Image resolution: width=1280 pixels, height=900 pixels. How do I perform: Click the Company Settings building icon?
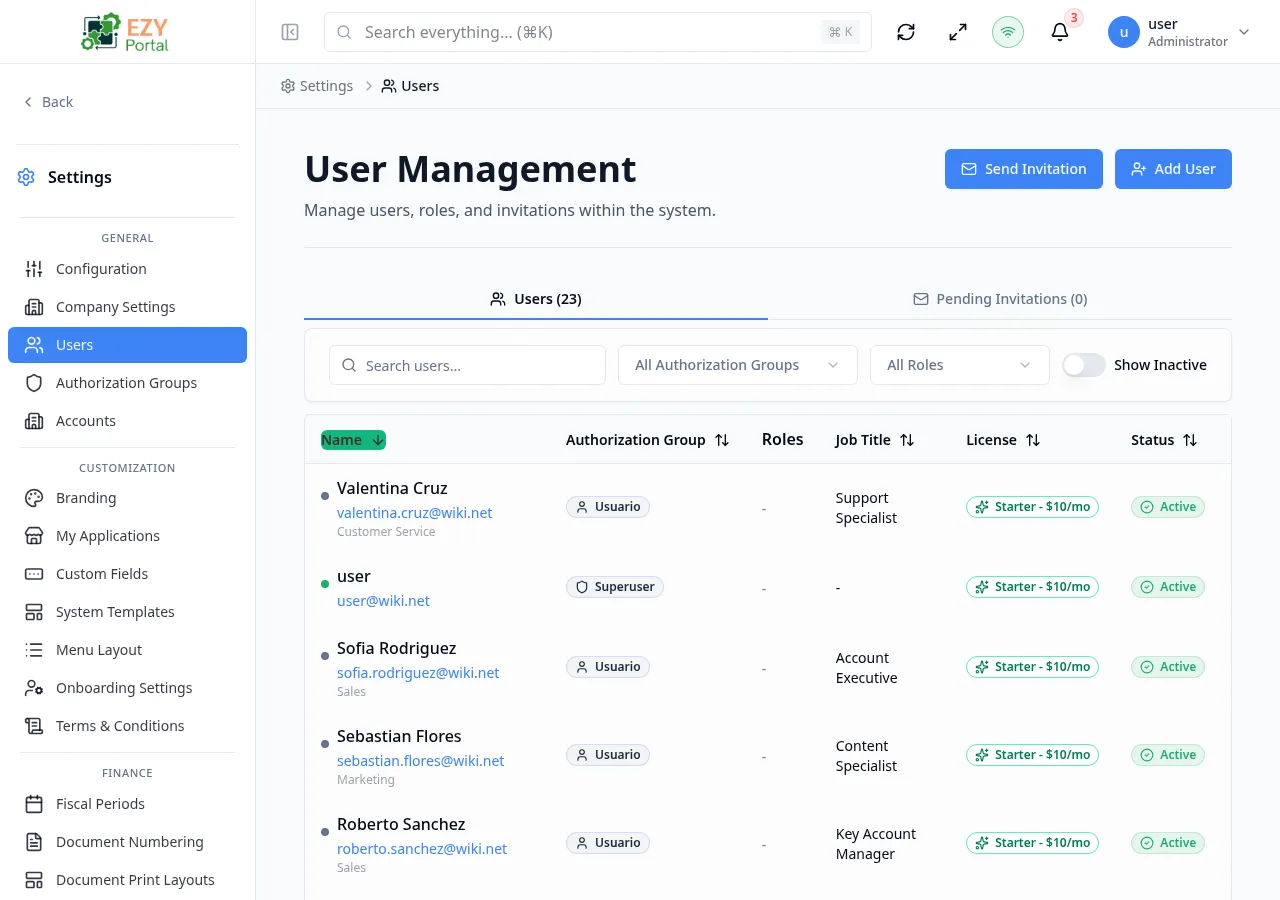[34, 307]
